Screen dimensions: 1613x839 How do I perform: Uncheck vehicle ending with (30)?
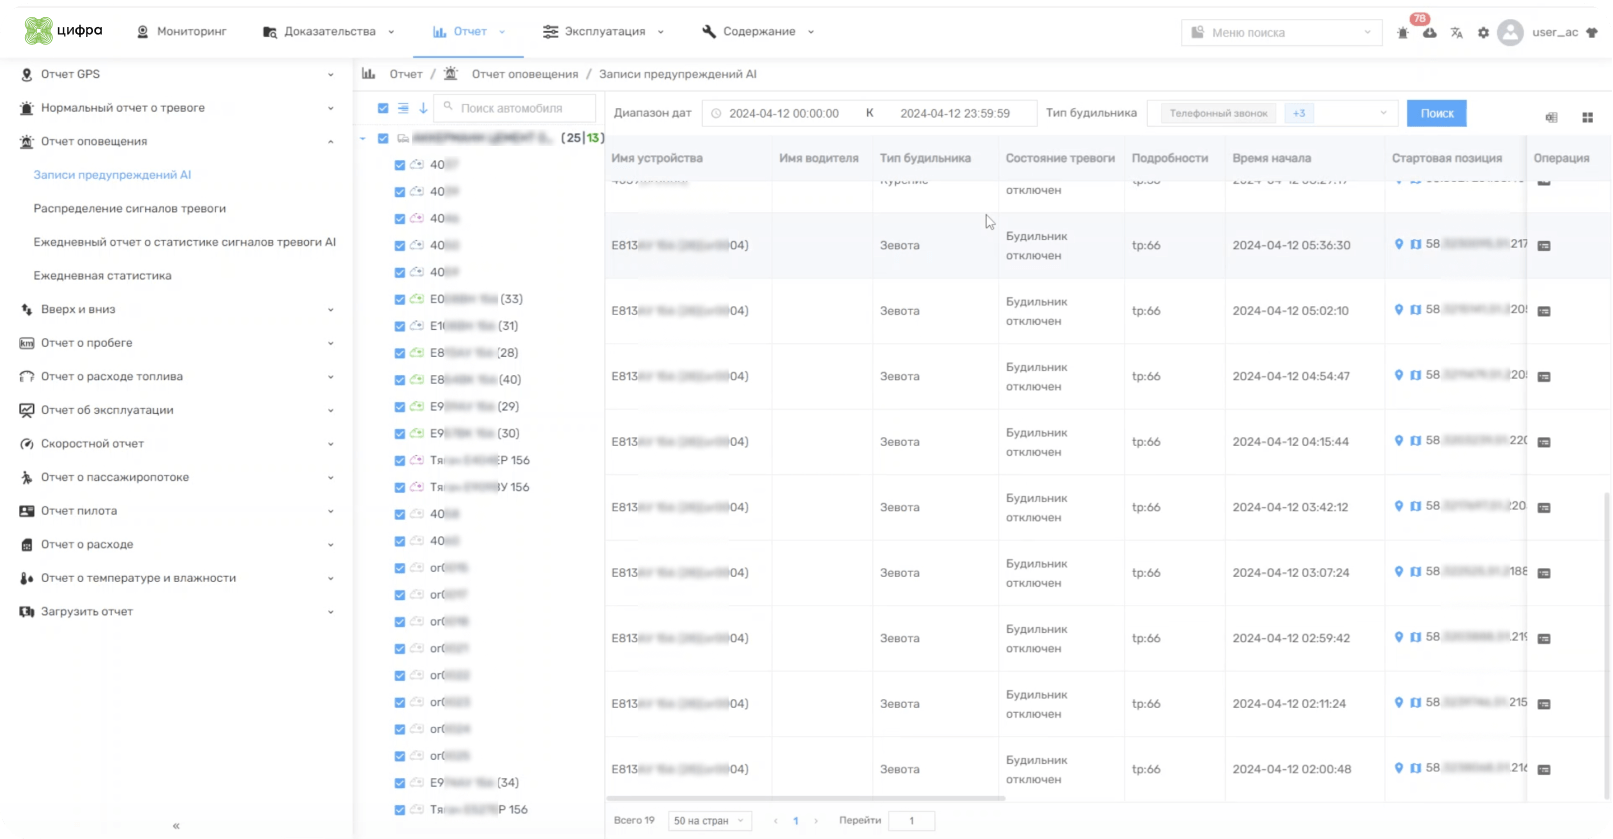[x=400, y=434]
